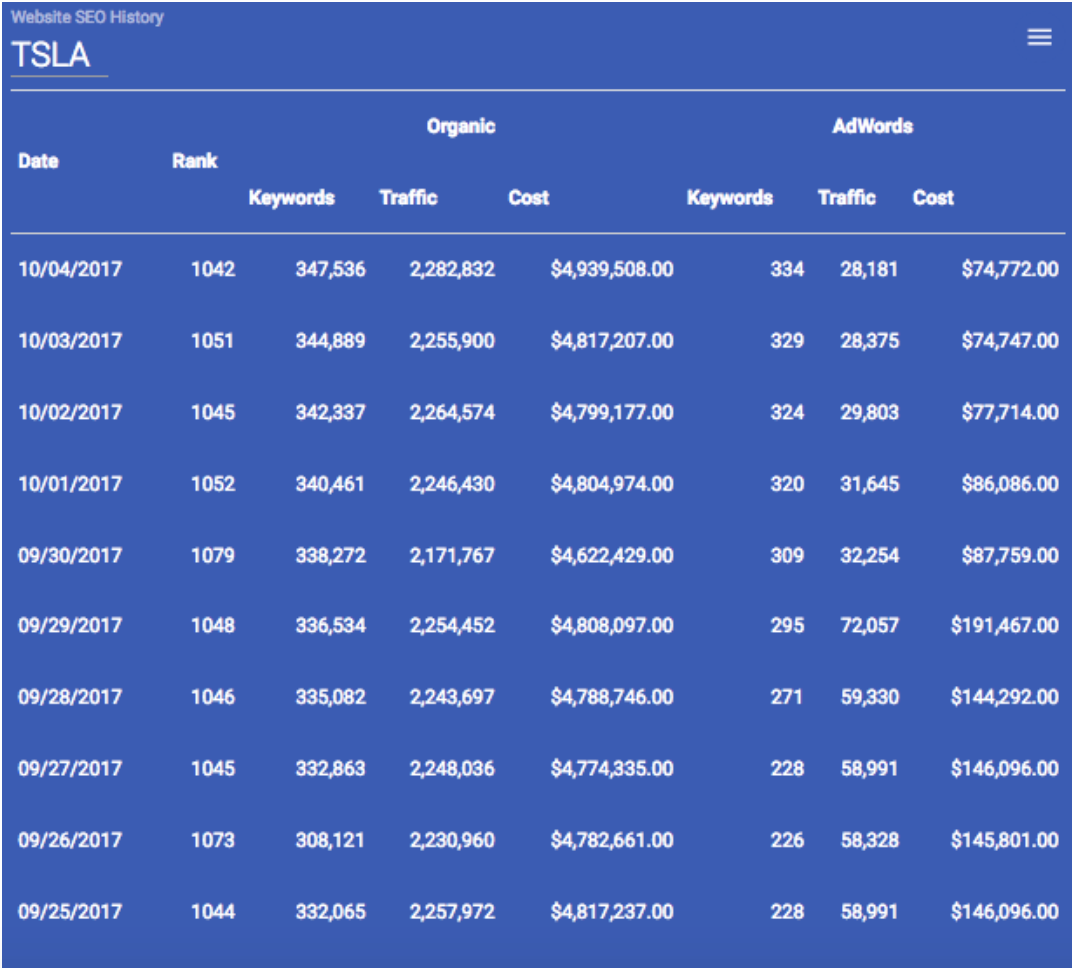The width and height of the screenshot is (1072, 968).
Task: Click organic cost $4,939,508.00
Action: [x=613, y=269]
